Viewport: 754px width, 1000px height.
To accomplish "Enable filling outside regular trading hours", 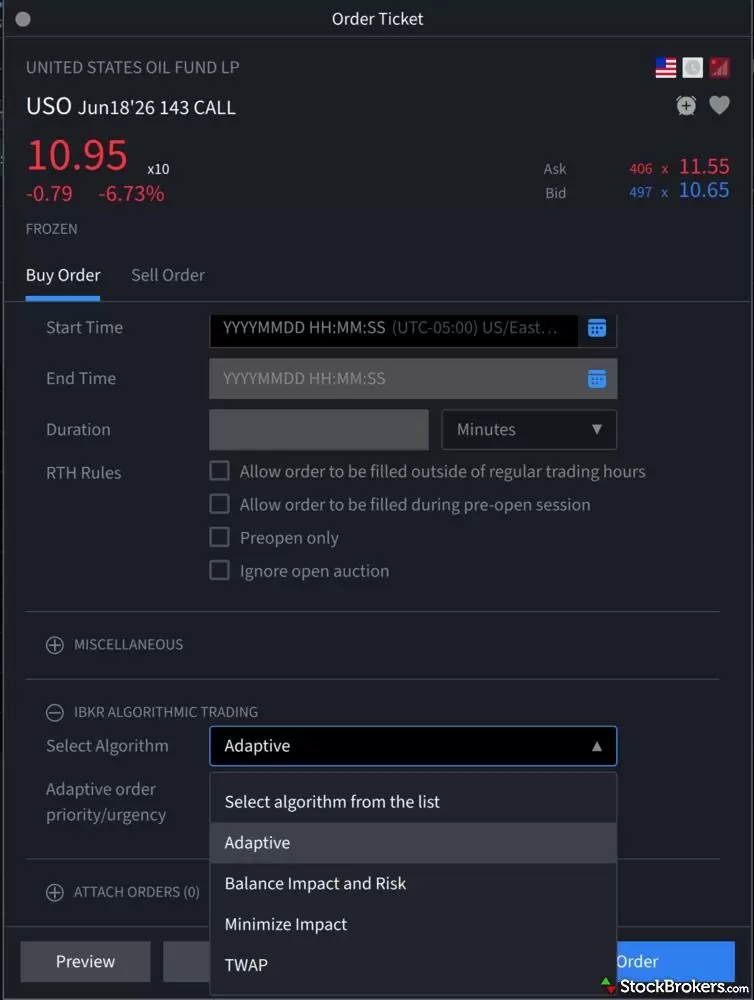I will coord(219,471).
